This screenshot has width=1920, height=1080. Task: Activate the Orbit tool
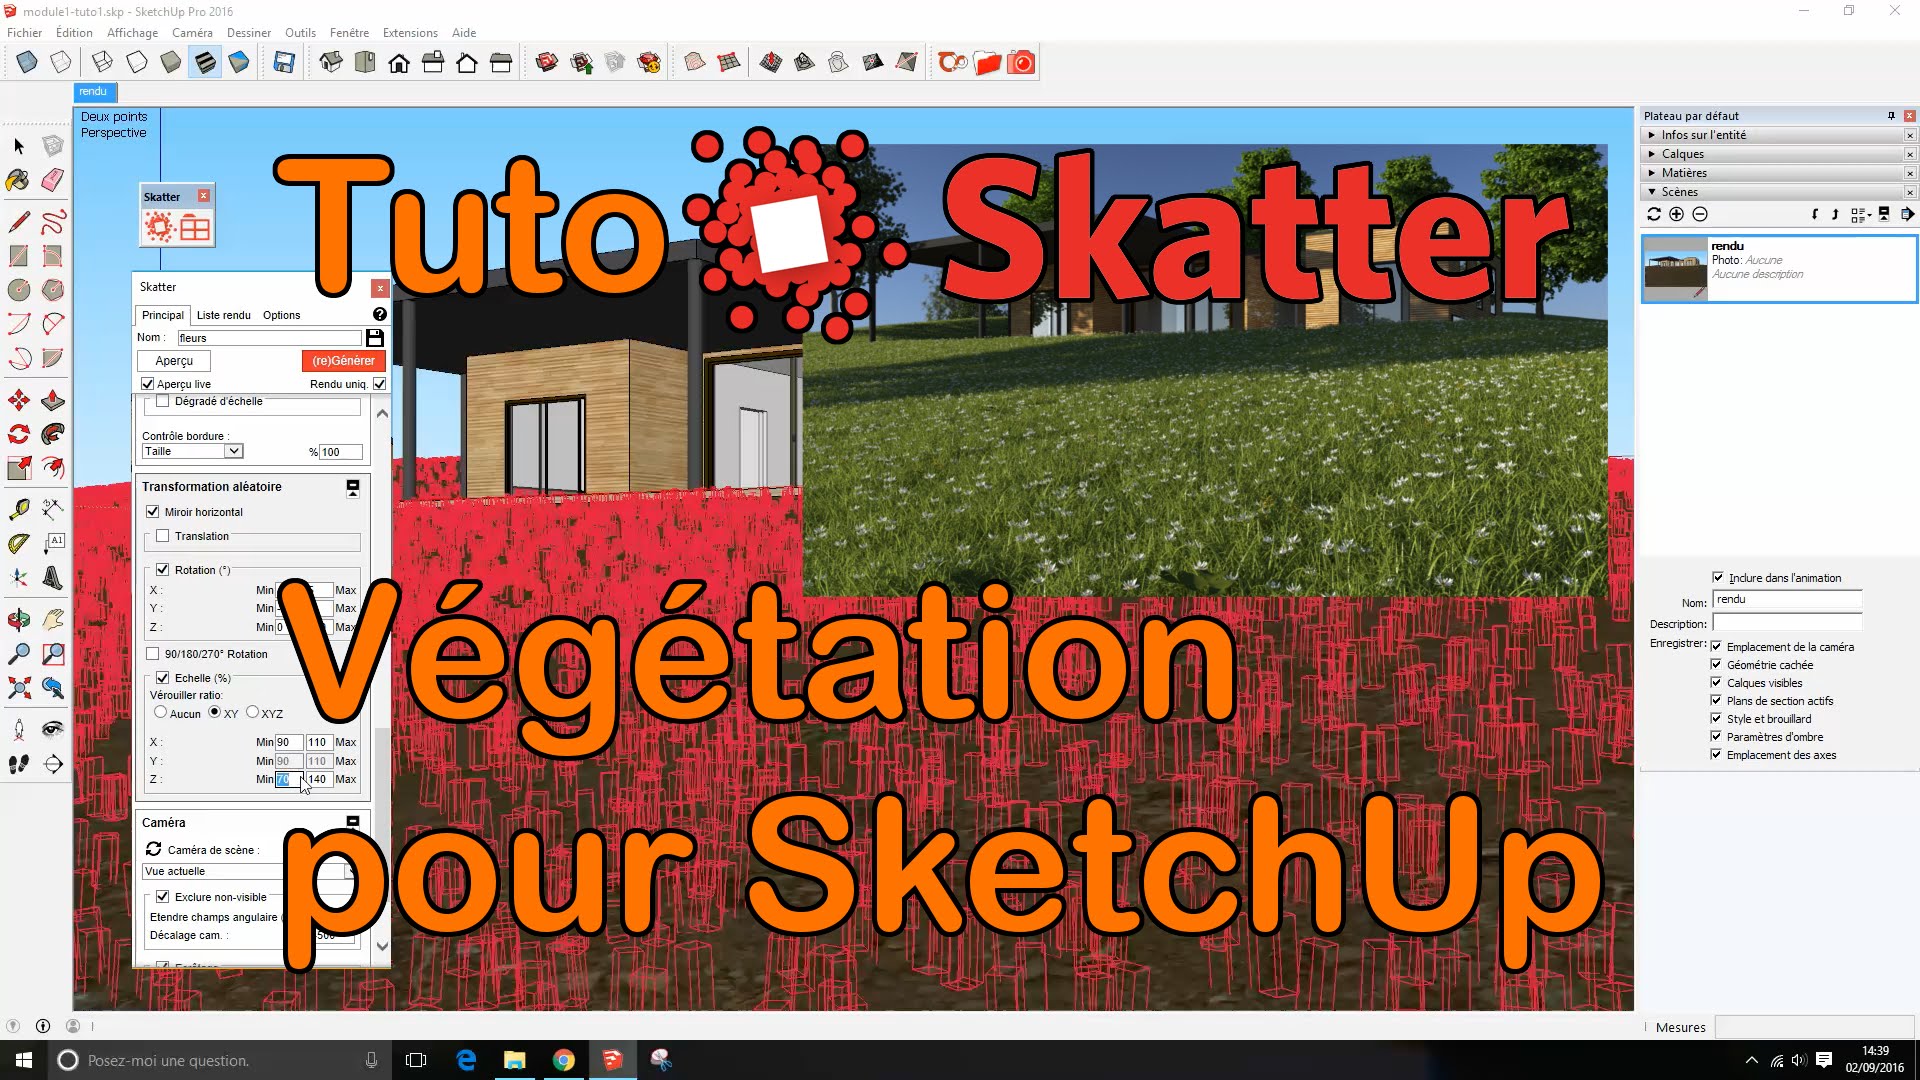click(19, 620)
